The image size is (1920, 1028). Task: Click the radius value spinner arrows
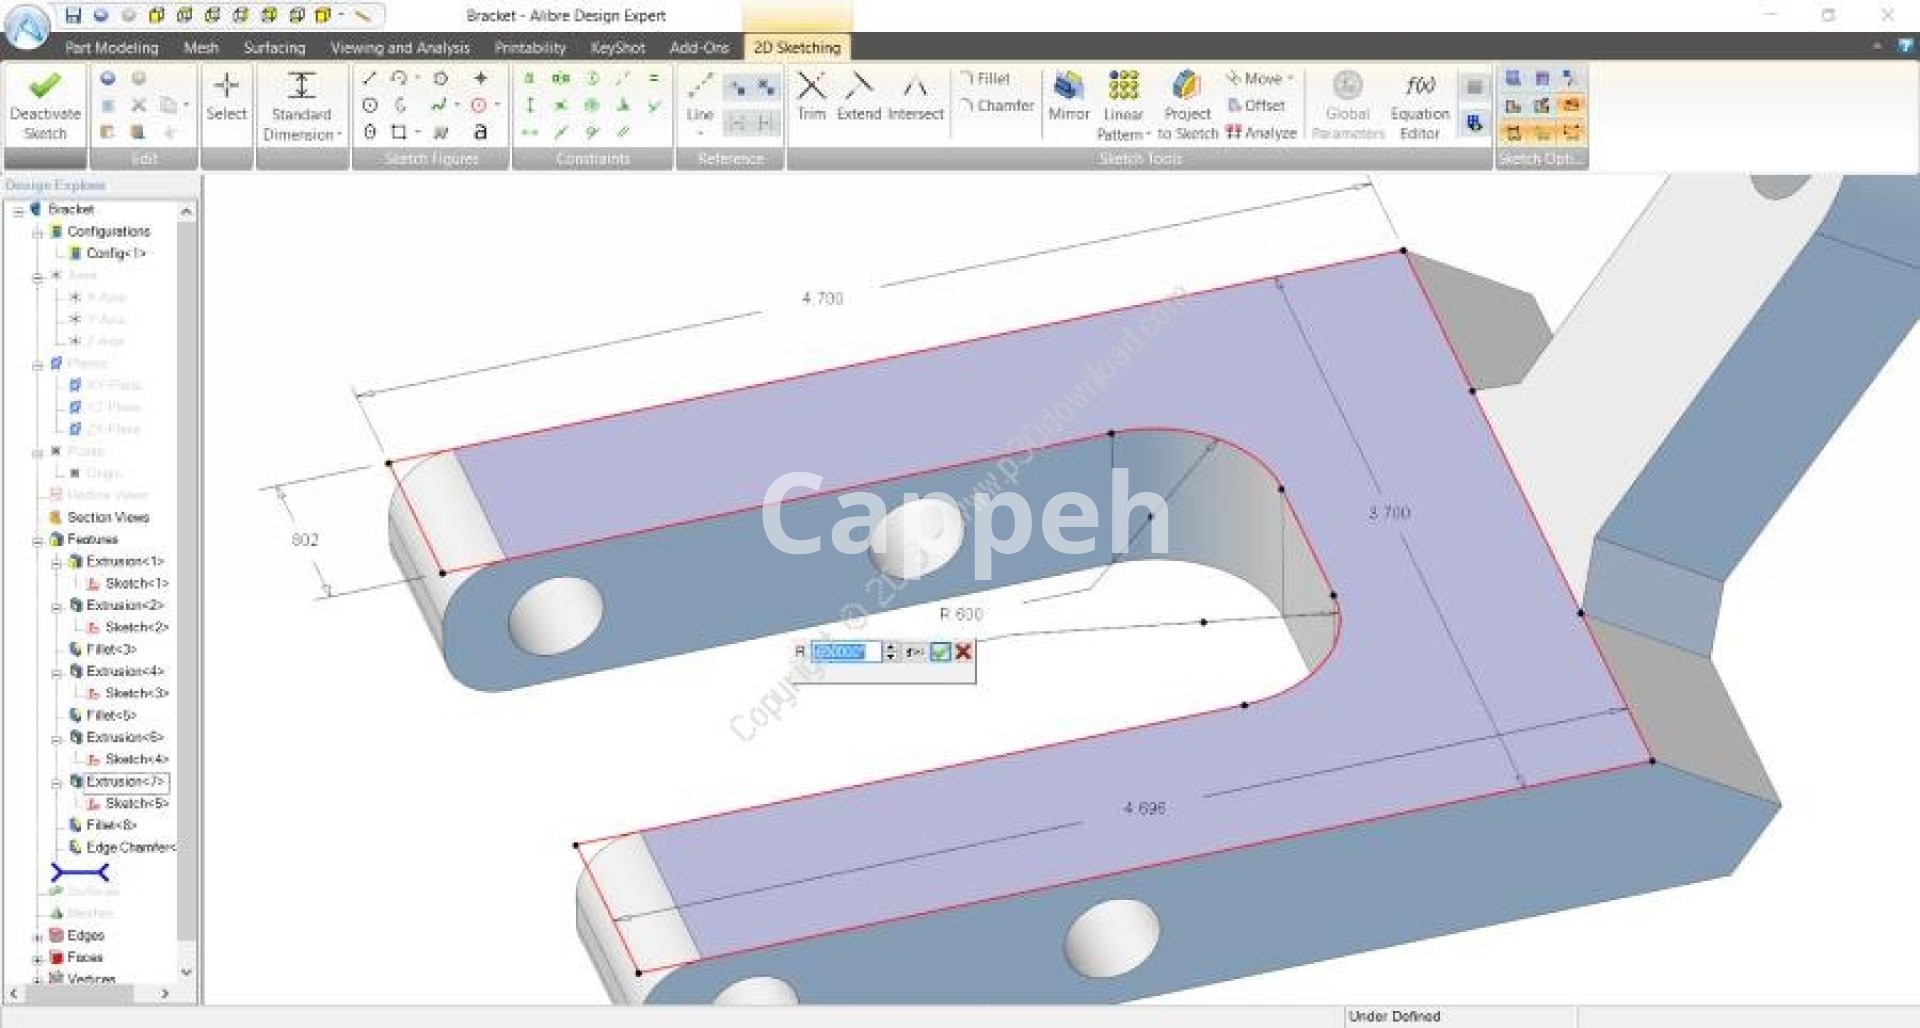(x=890, y=652)
